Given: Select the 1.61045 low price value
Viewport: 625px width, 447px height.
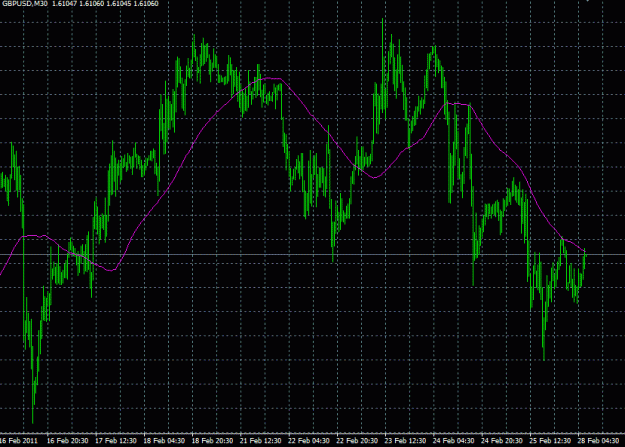Looking at the screenshot, I should pos(121,4).
